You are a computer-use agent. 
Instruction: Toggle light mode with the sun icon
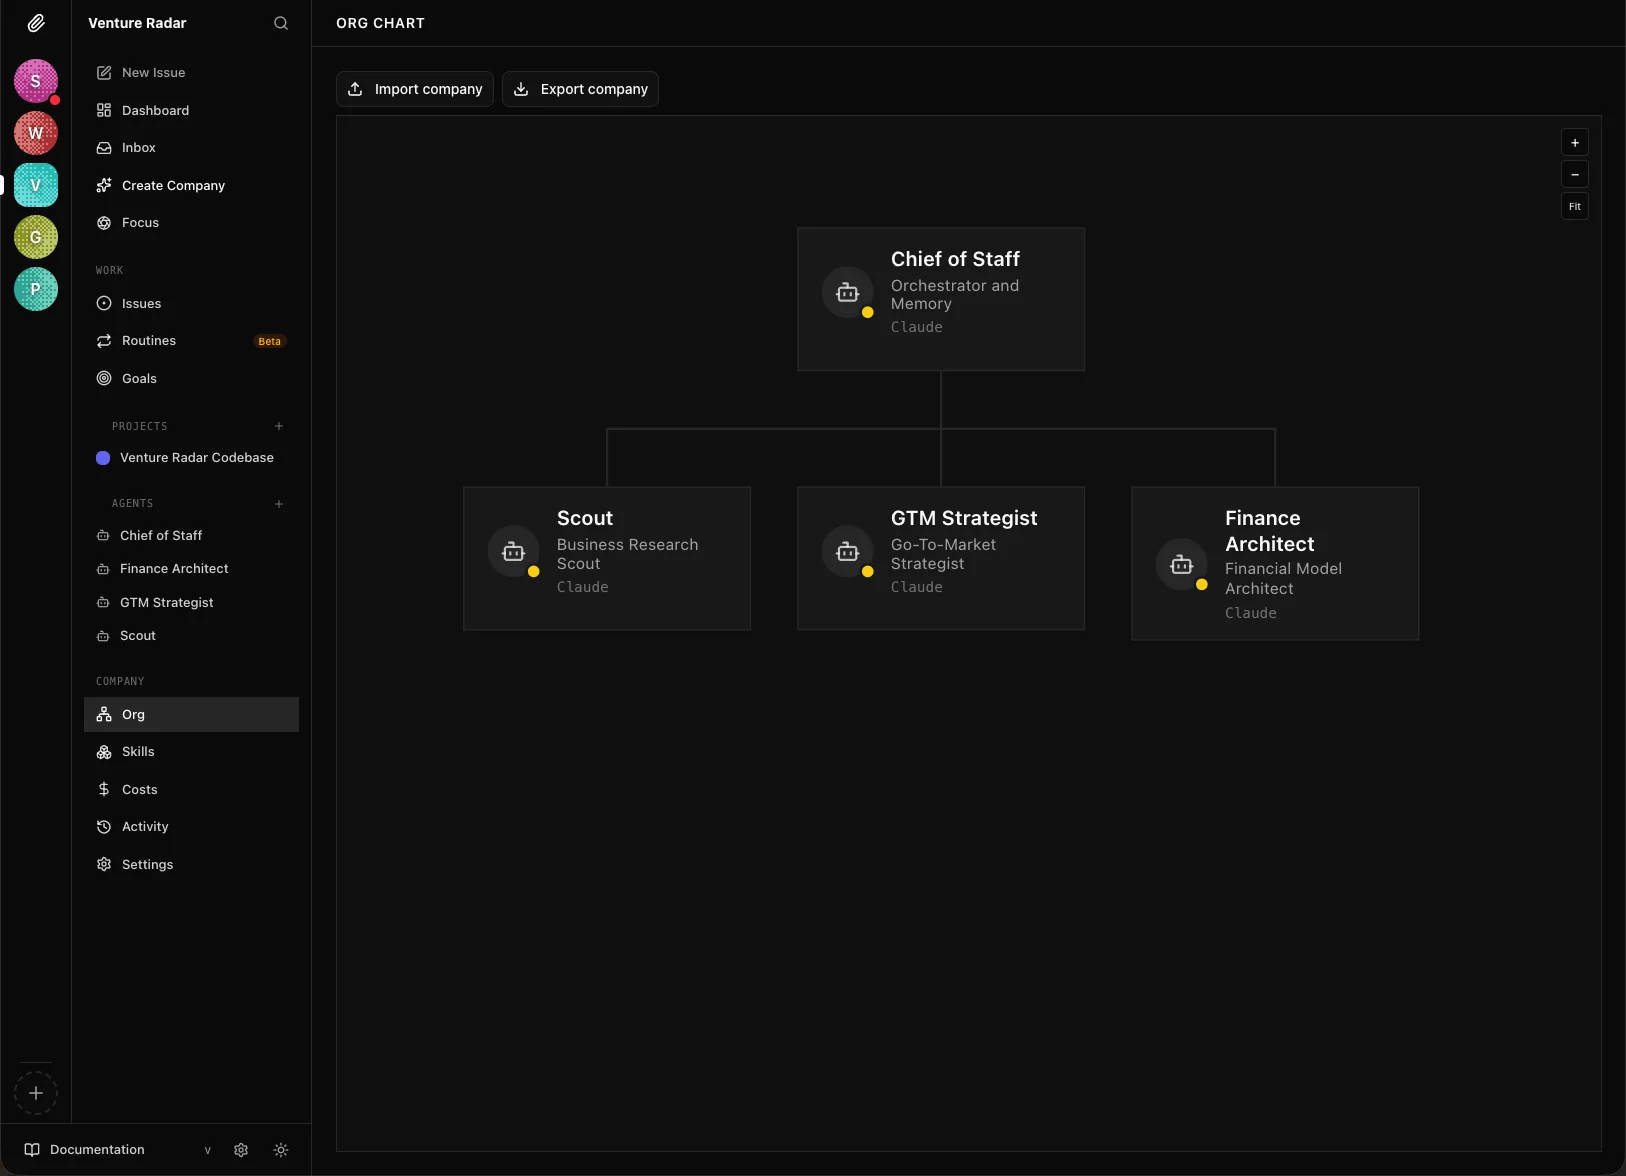(280, 1150)
